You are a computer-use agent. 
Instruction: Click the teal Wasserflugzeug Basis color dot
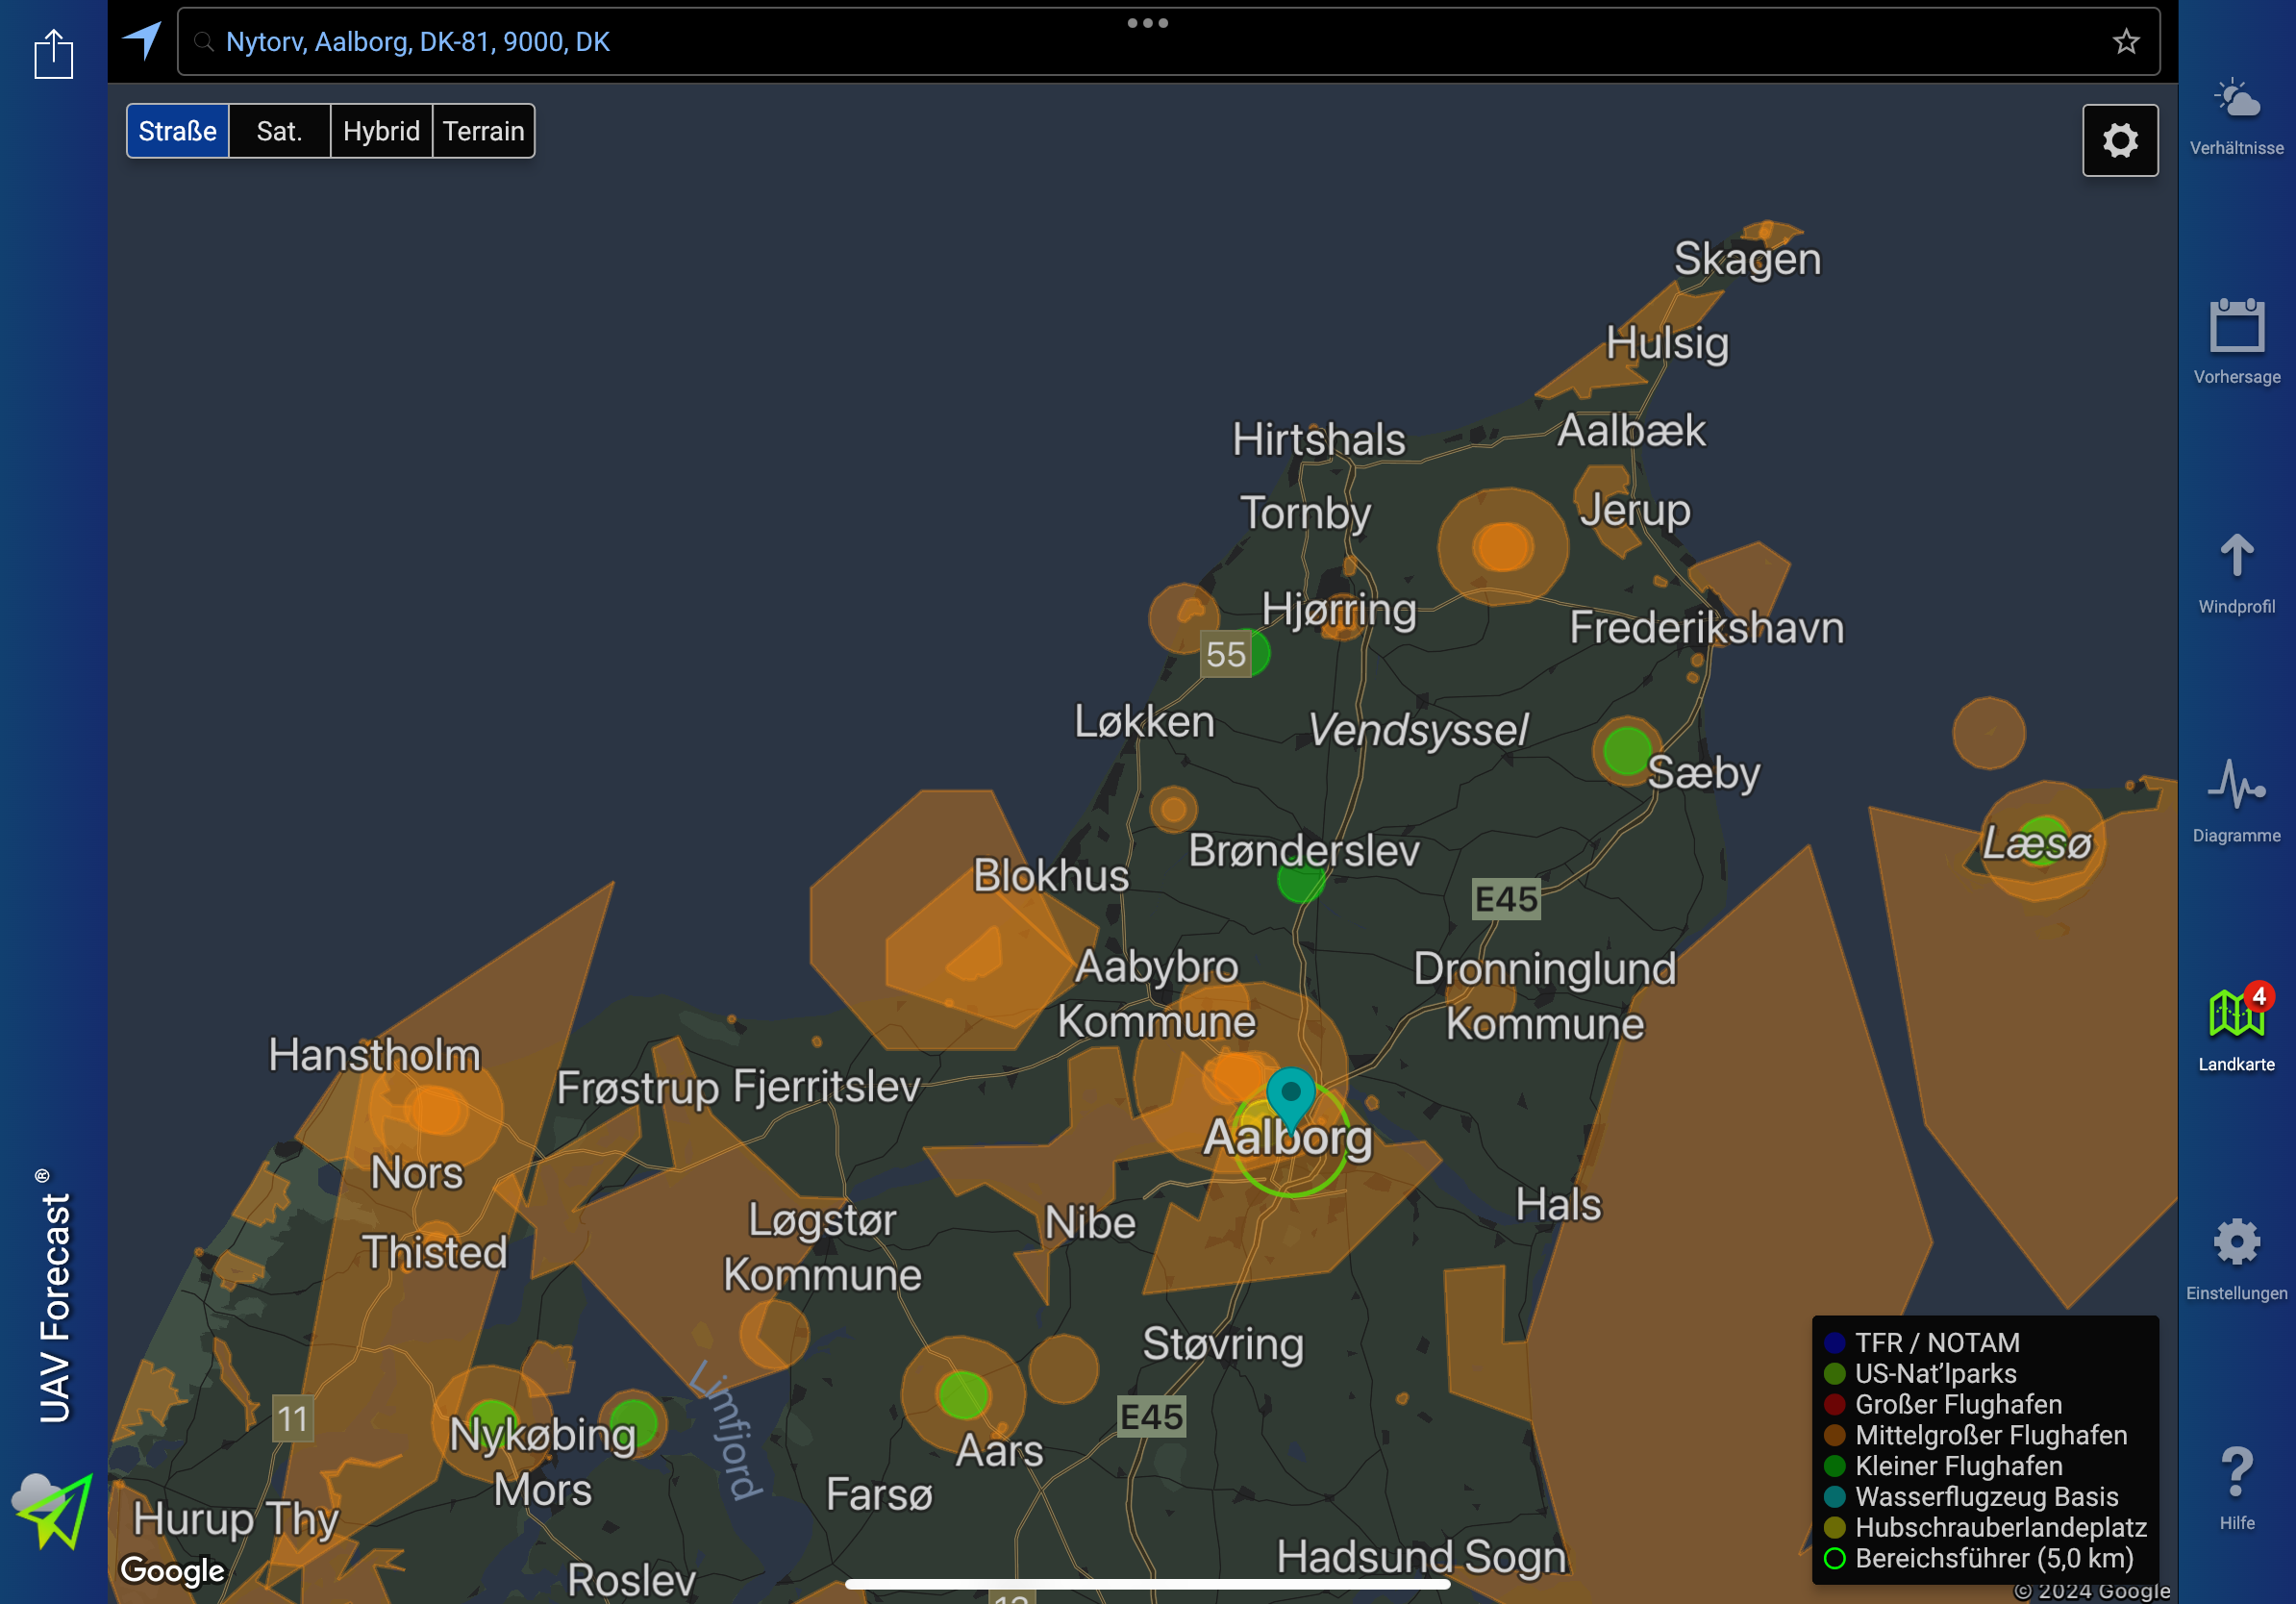tap(1834, 1497)
